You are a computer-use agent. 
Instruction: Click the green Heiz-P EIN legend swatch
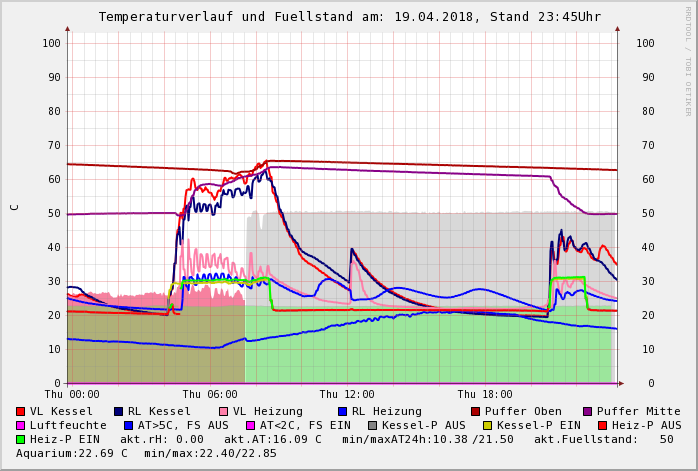tap(20, 439)
